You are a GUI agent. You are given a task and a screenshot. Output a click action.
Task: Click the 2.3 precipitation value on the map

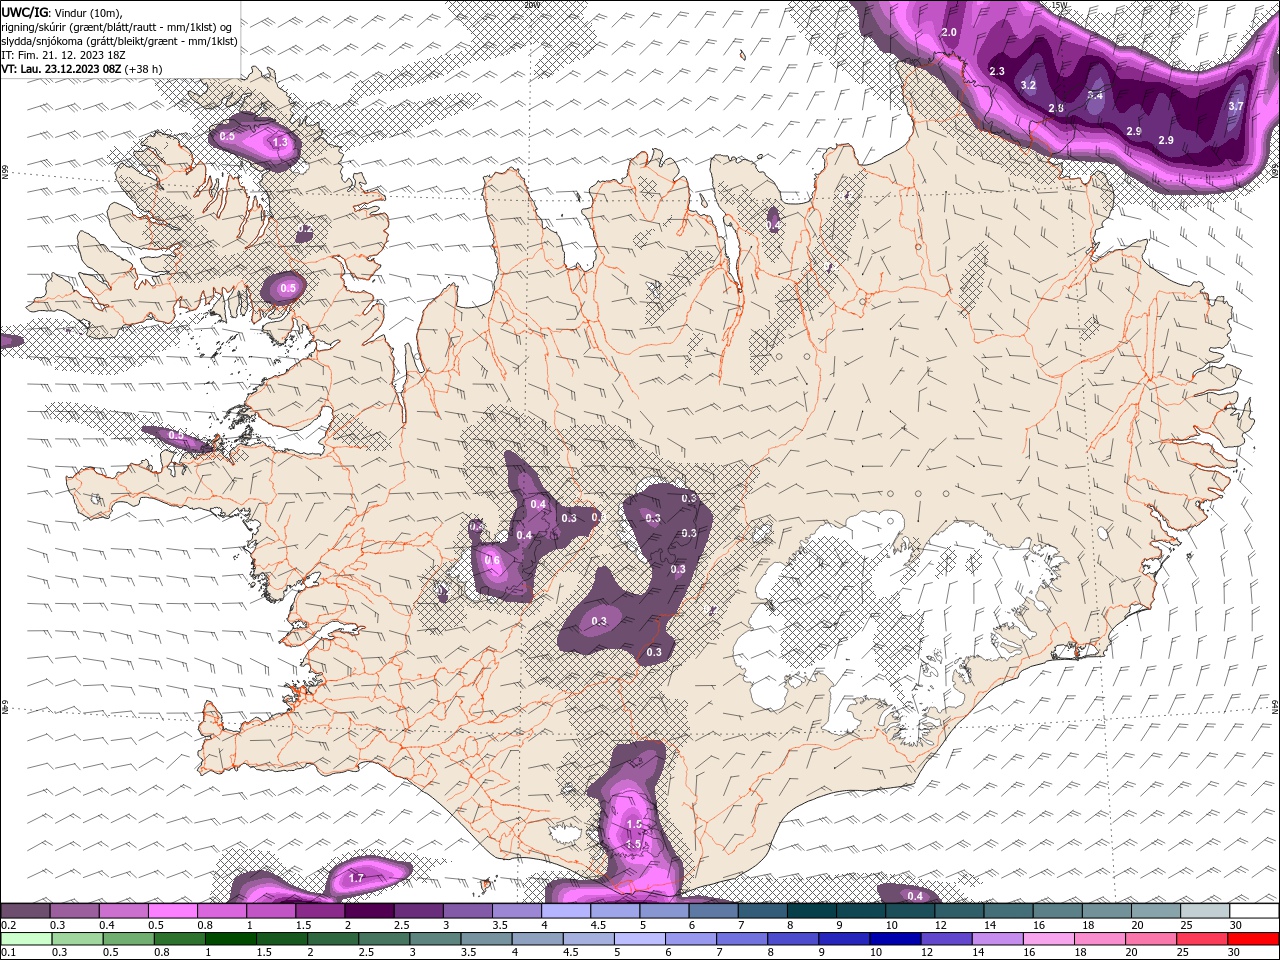(x=996, y=71)
